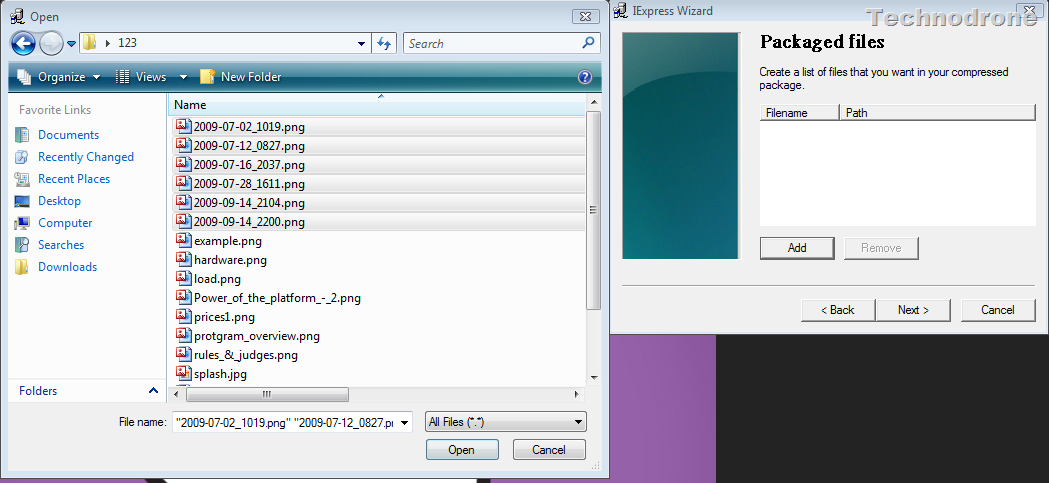Select file 2009-07-16_2037.png
Image resolution: width=1049 pixels, height=483 pixels.
378,165
